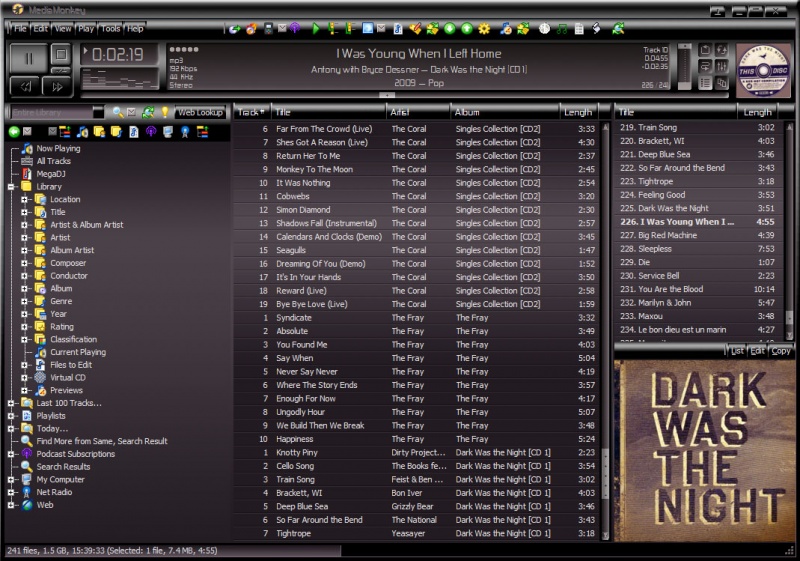
Task: Click the Copy button in Now Playing panel
Action: (781, 351)
